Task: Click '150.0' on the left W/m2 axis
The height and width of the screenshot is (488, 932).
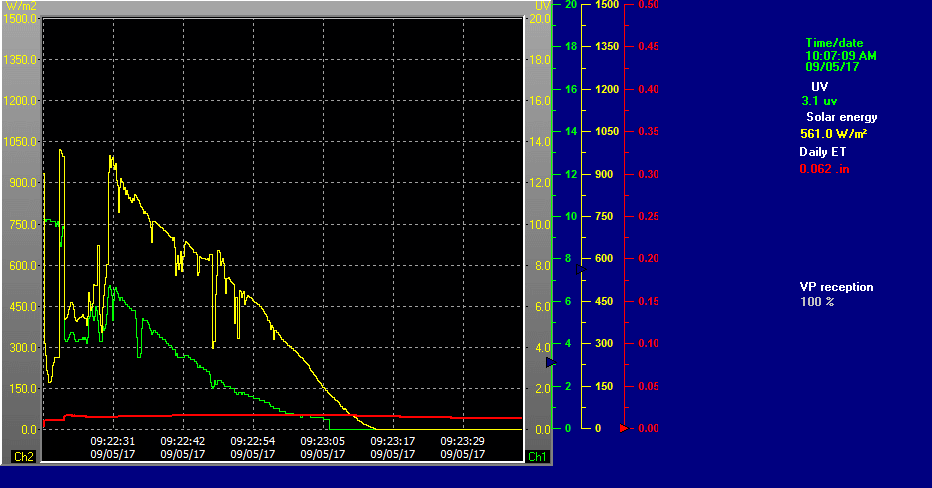Action: click(23, 389)
